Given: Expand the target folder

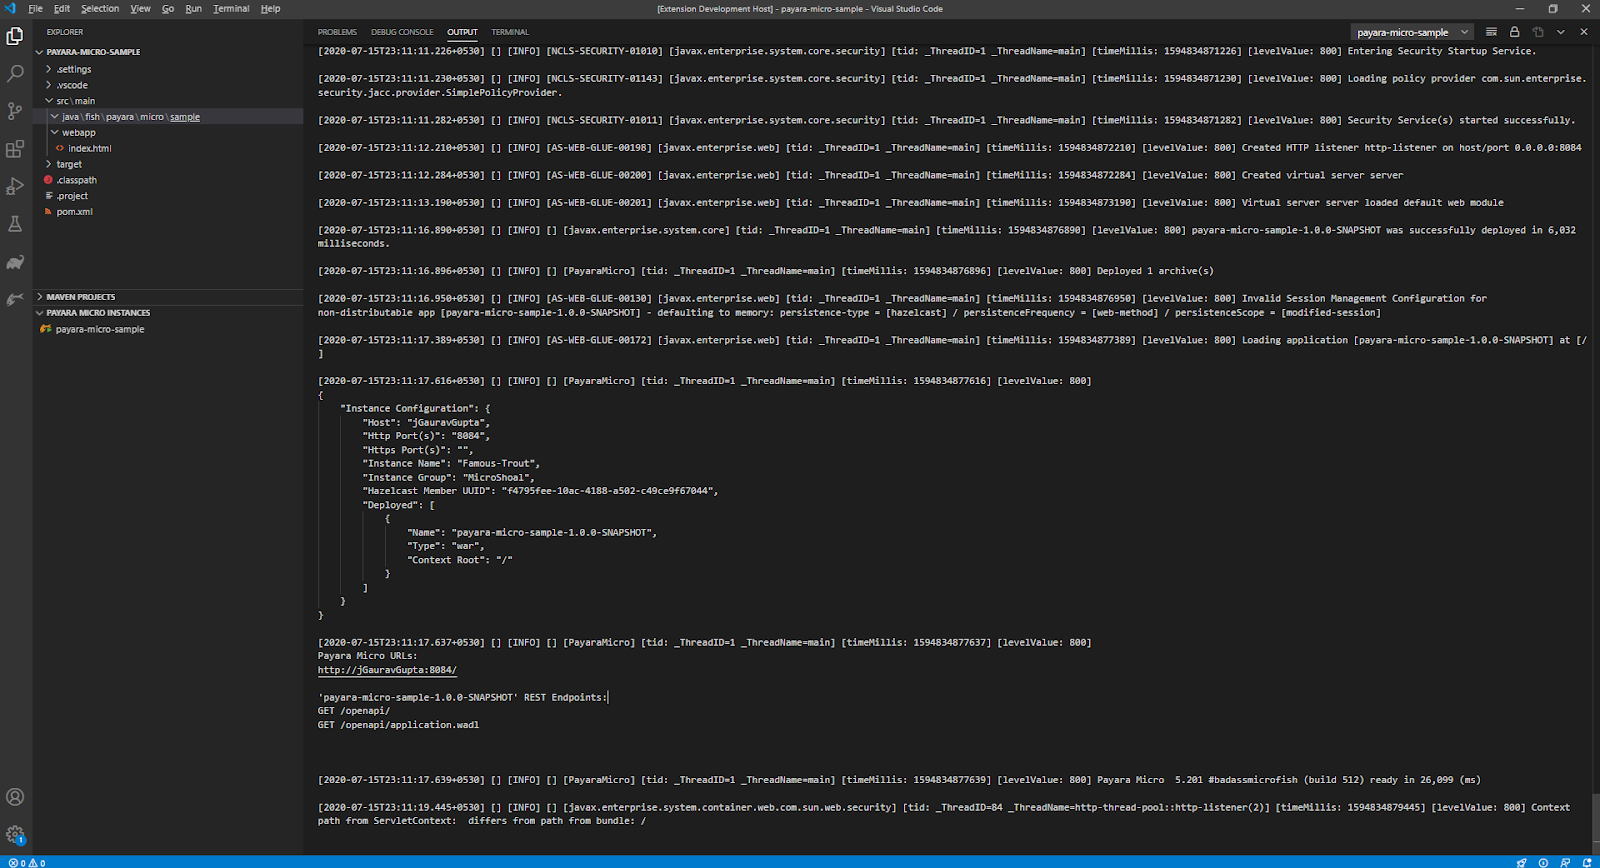Looking at the screenshot, I should [x=69, y=164].
